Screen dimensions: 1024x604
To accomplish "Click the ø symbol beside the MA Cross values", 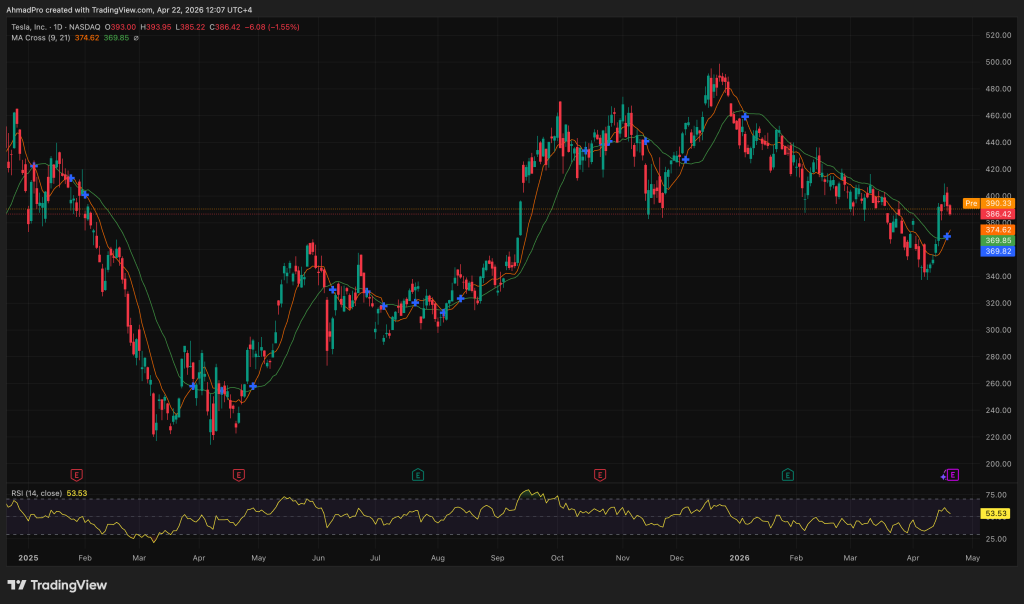I will (x=136, y=38).
